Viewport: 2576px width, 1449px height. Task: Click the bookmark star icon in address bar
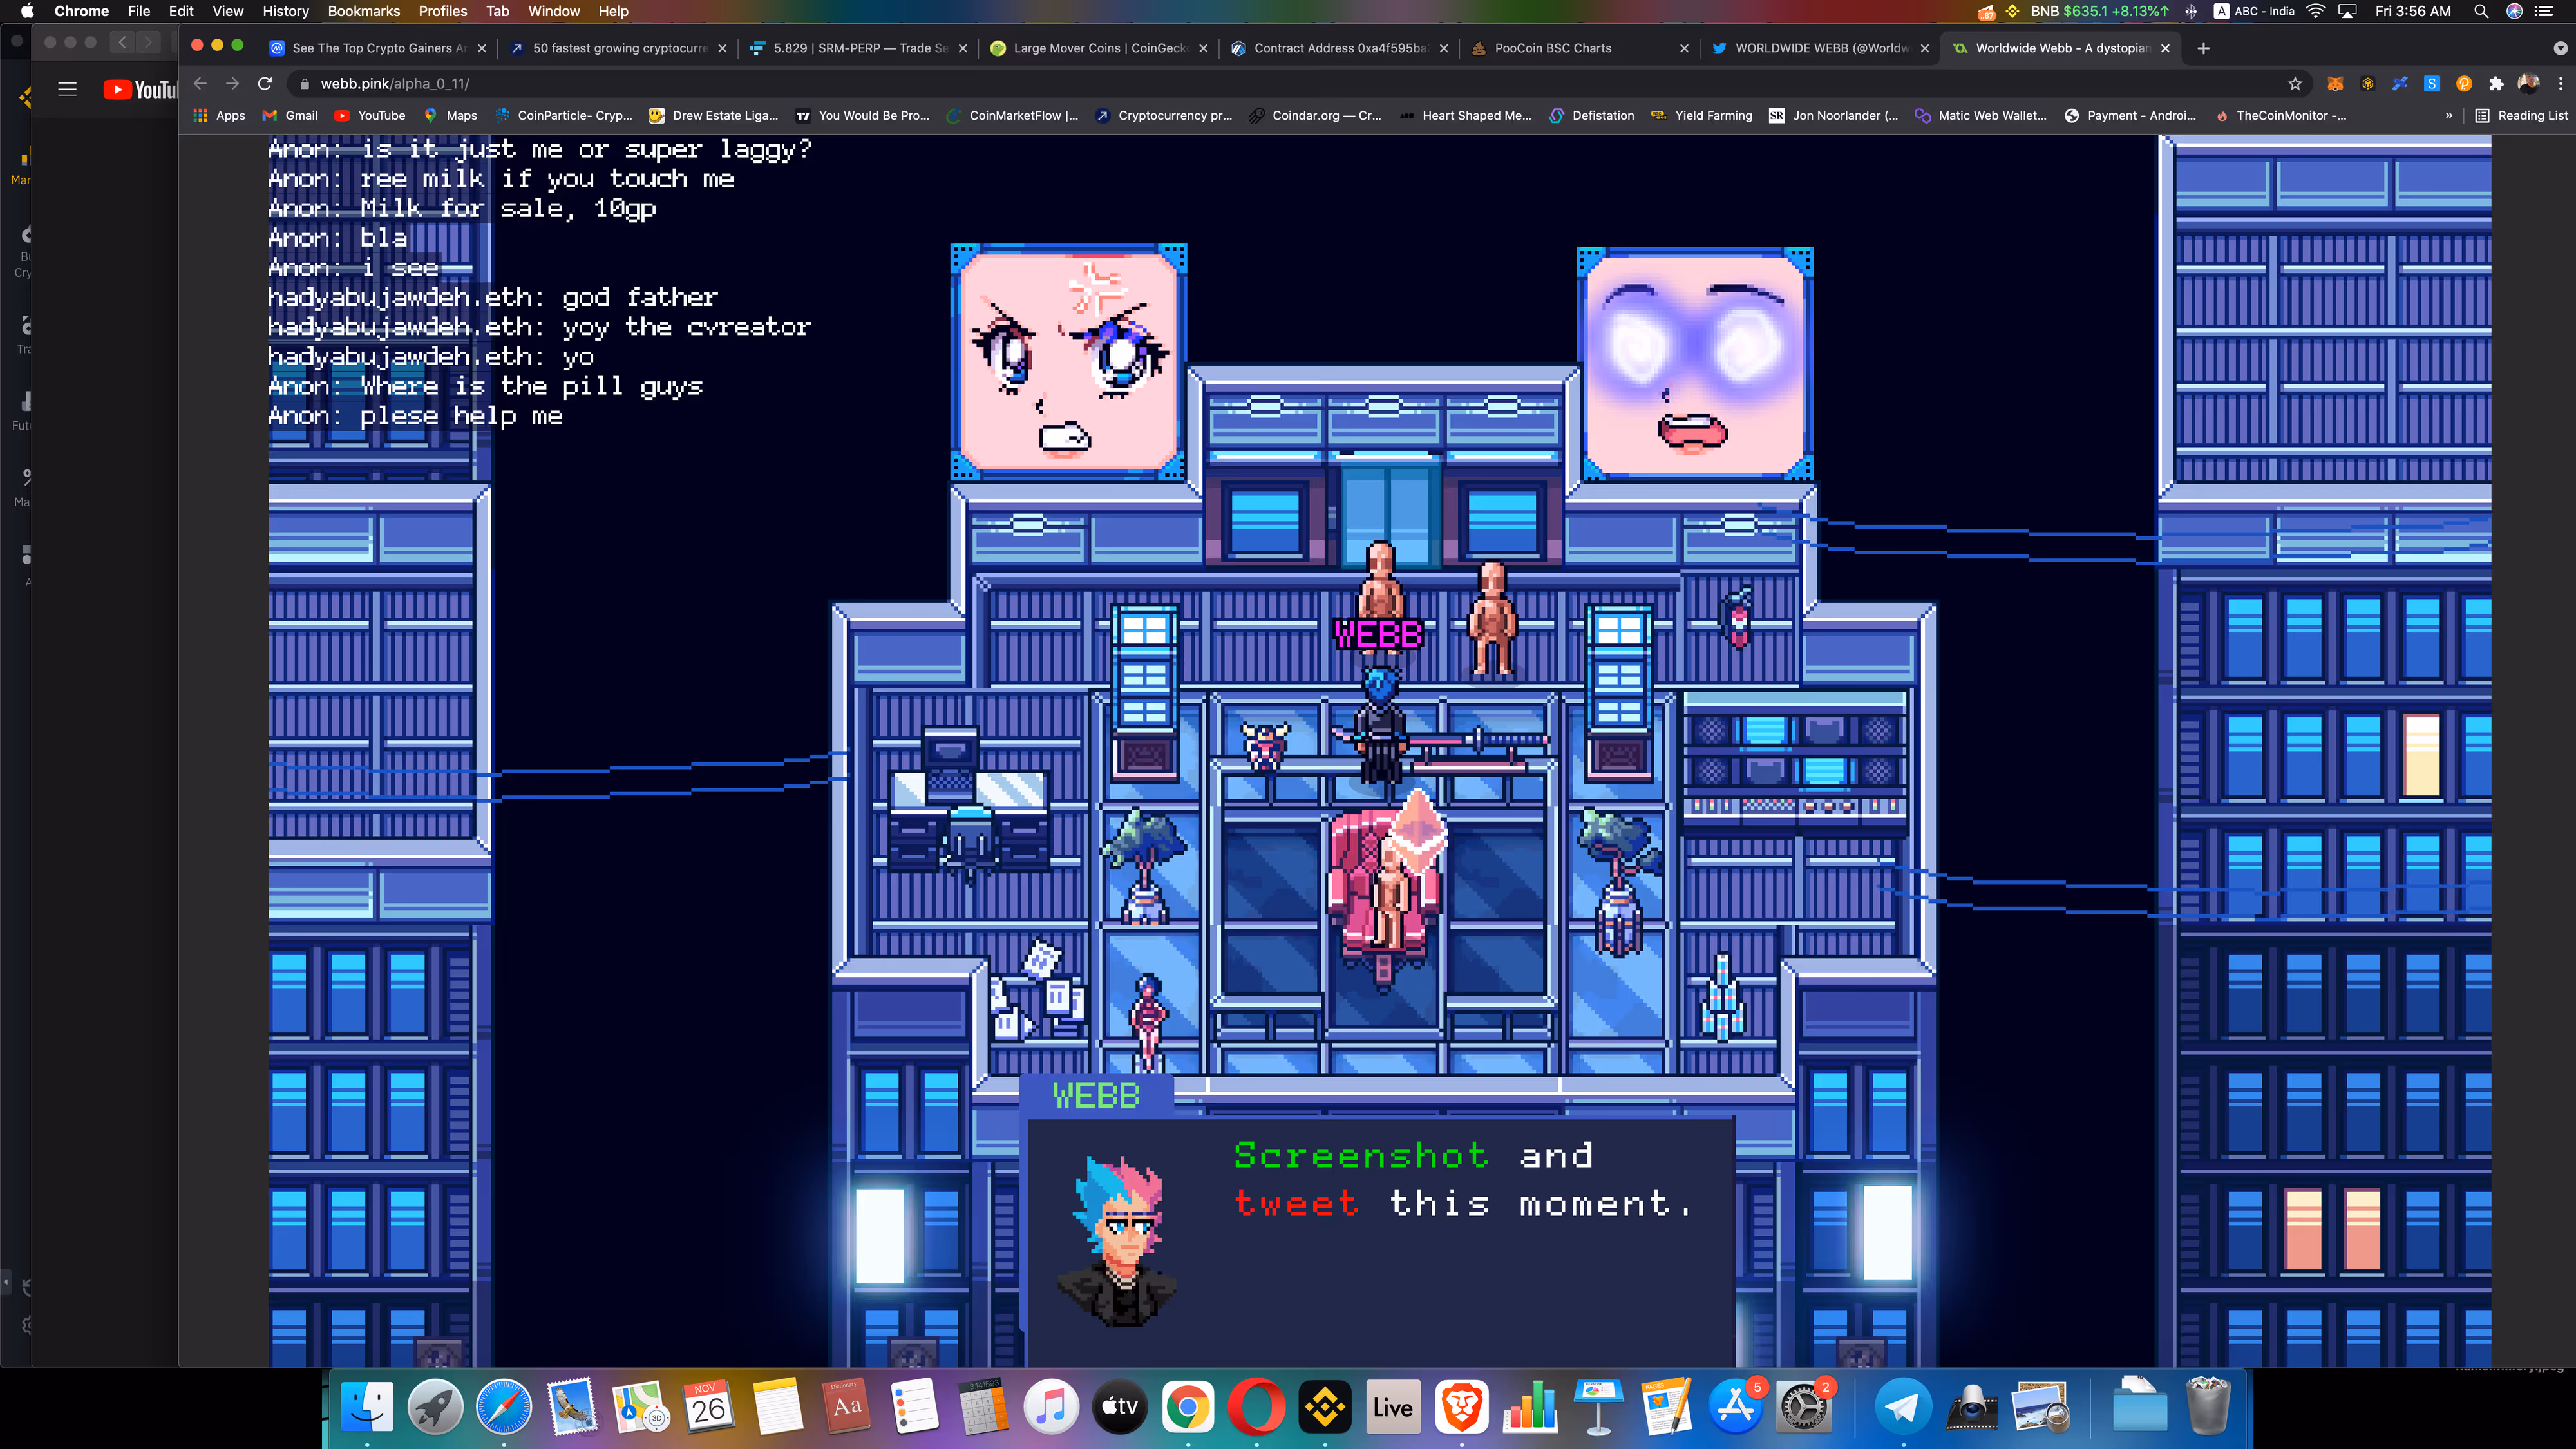(x=2295, y=84)
